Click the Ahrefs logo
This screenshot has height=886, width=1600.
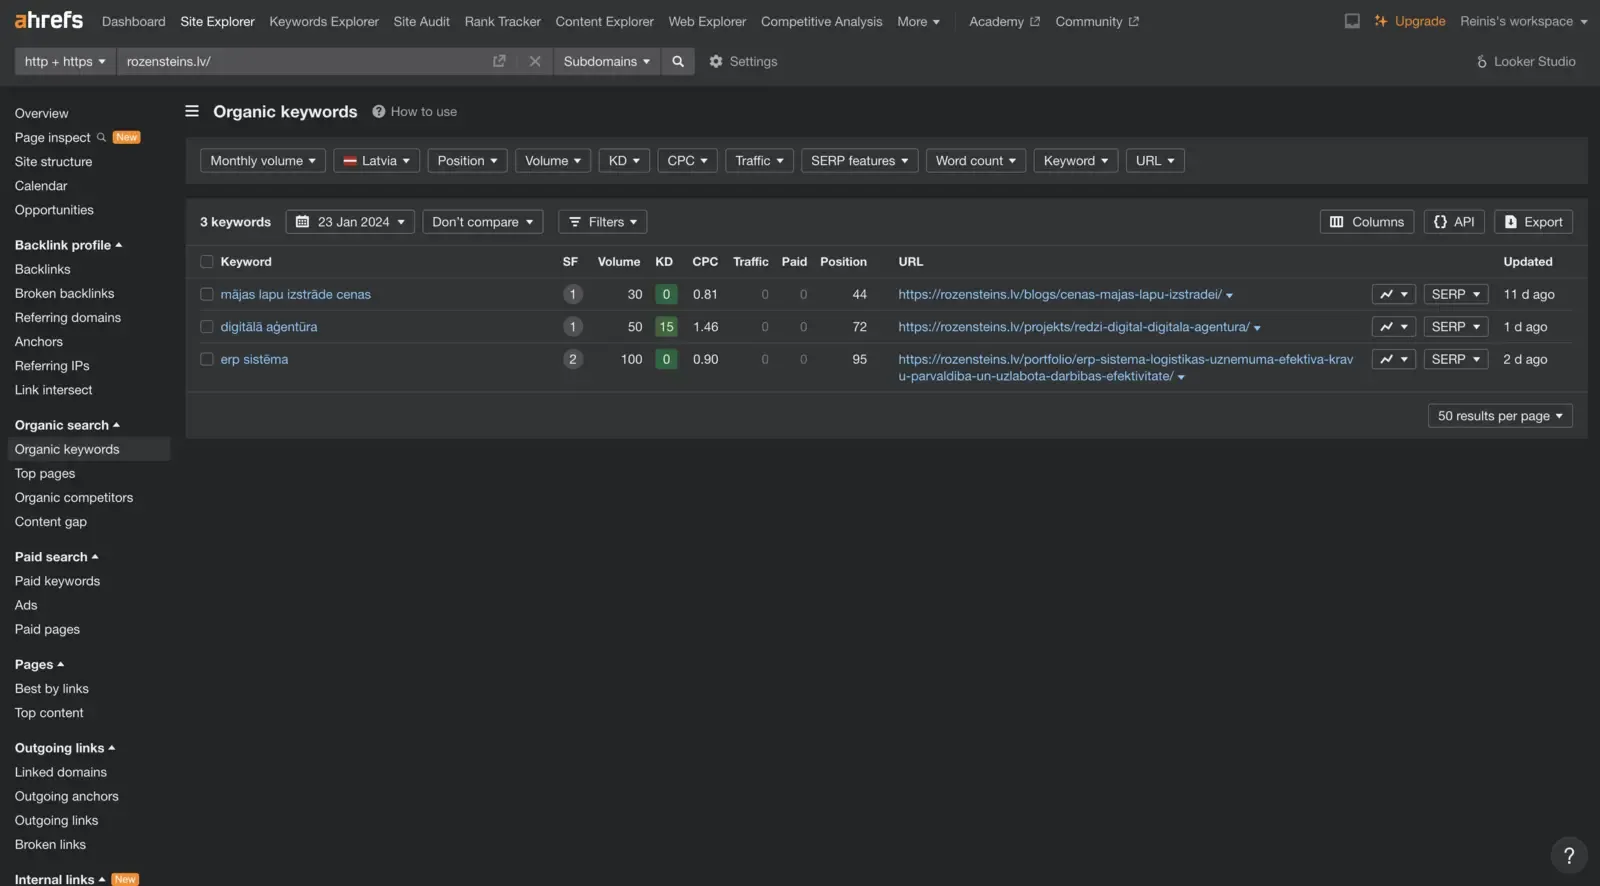(48, 20)
